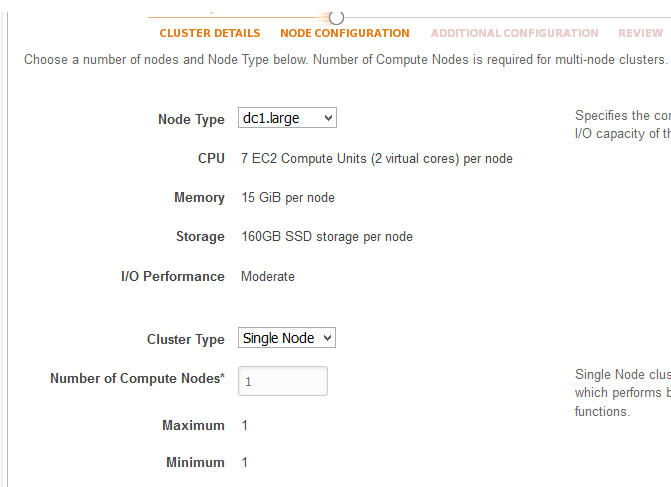Go to the Cluster Details step

coord(209,33)
